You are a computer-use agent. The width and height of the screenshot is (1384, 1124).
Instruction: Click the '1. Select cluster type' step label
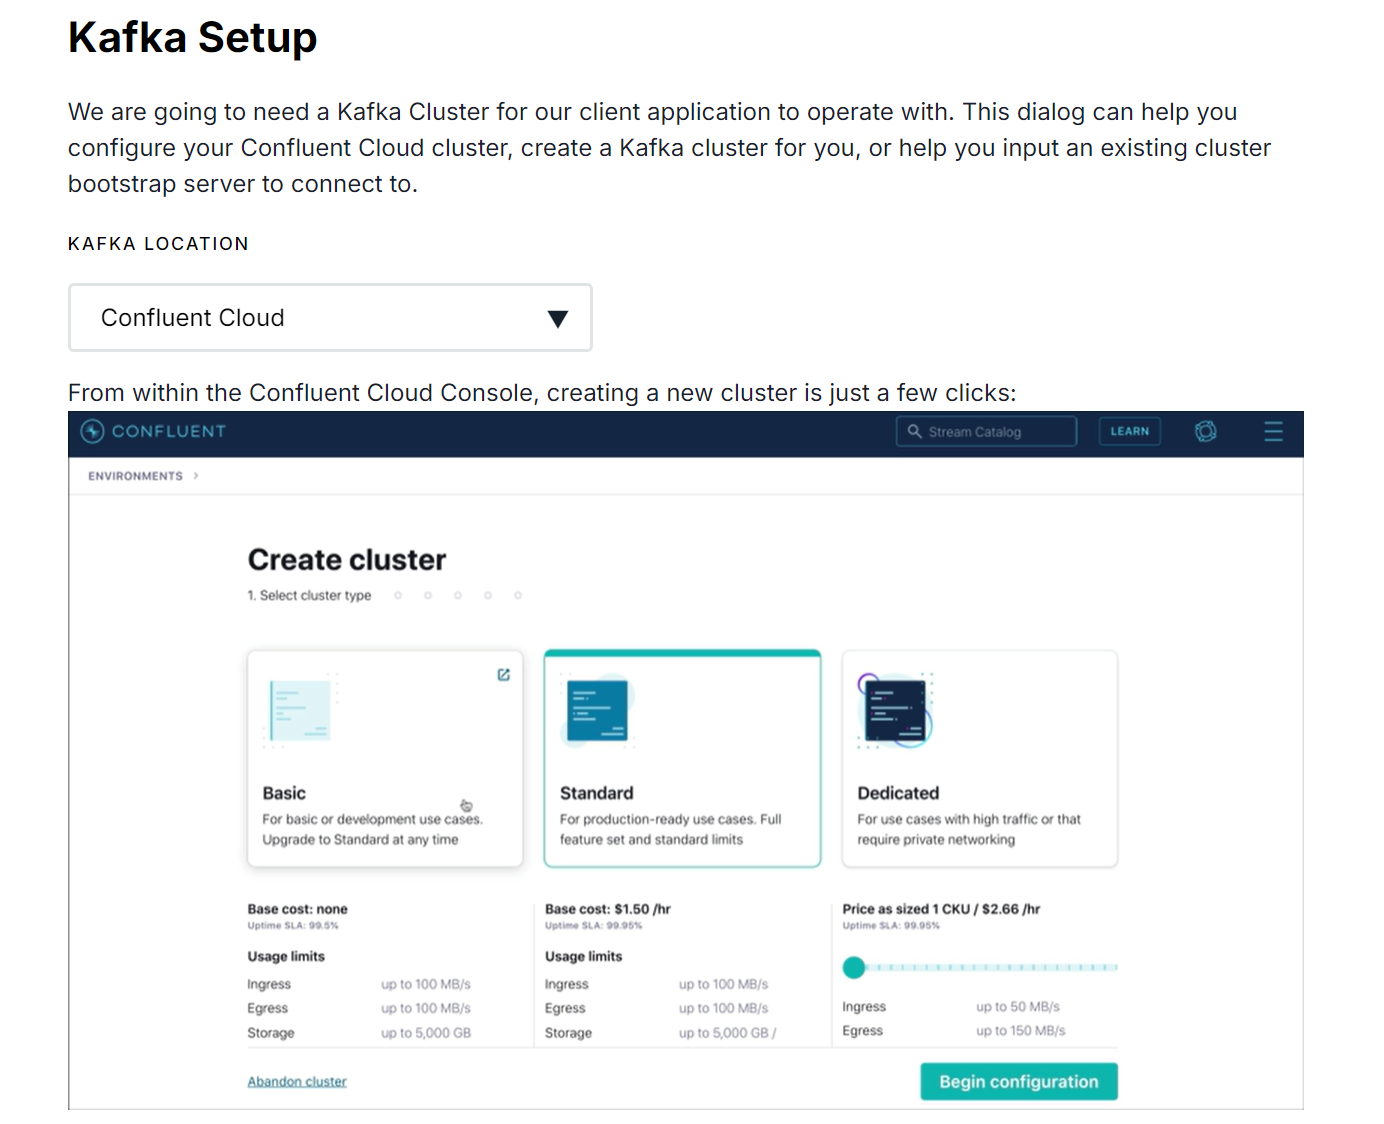click(309, 595)
